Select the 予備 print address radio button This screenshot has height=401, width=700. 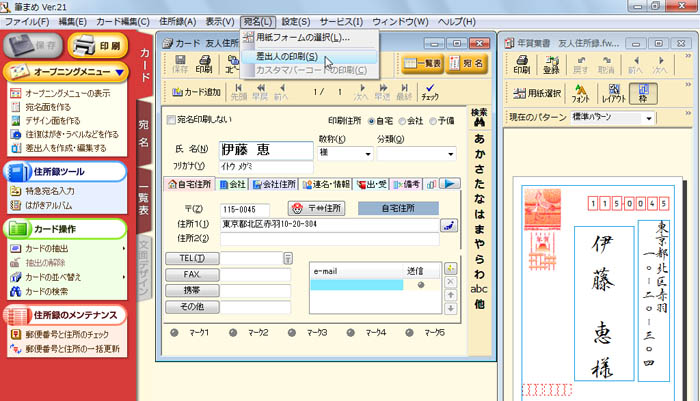click(432, 120)
